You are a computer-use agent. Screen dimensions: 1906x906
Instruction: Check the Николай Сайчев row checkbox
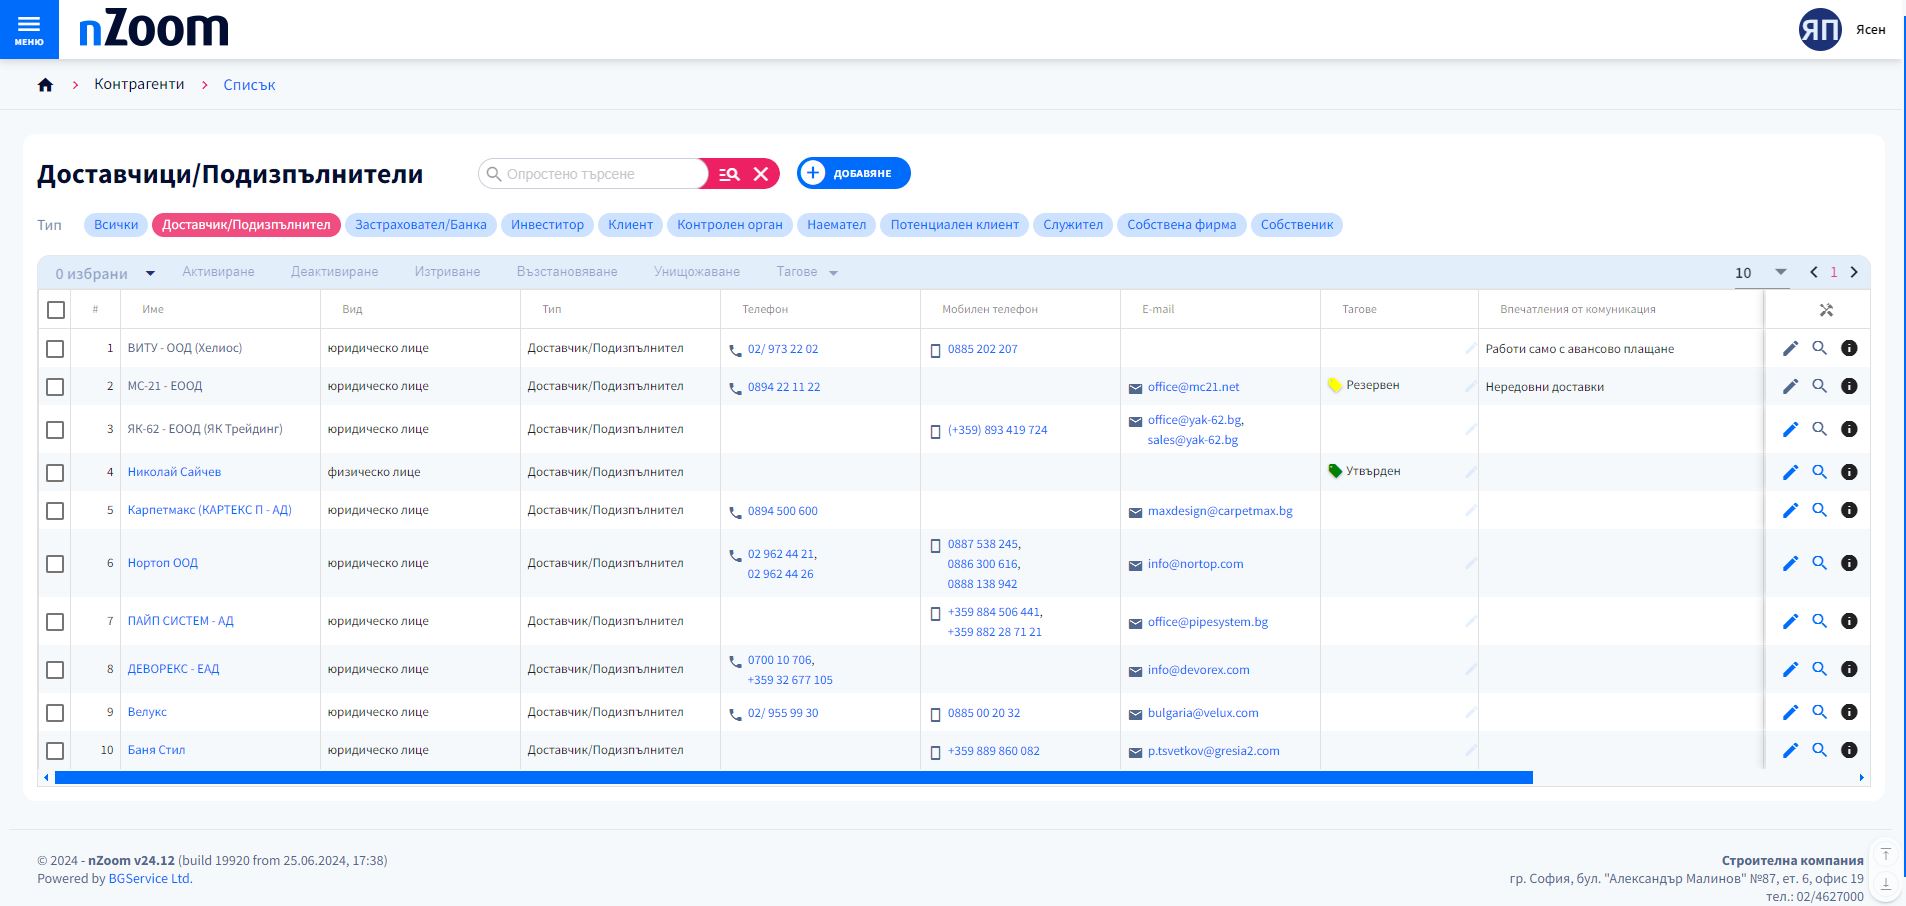pyautogui.click(x=55, y=473)
